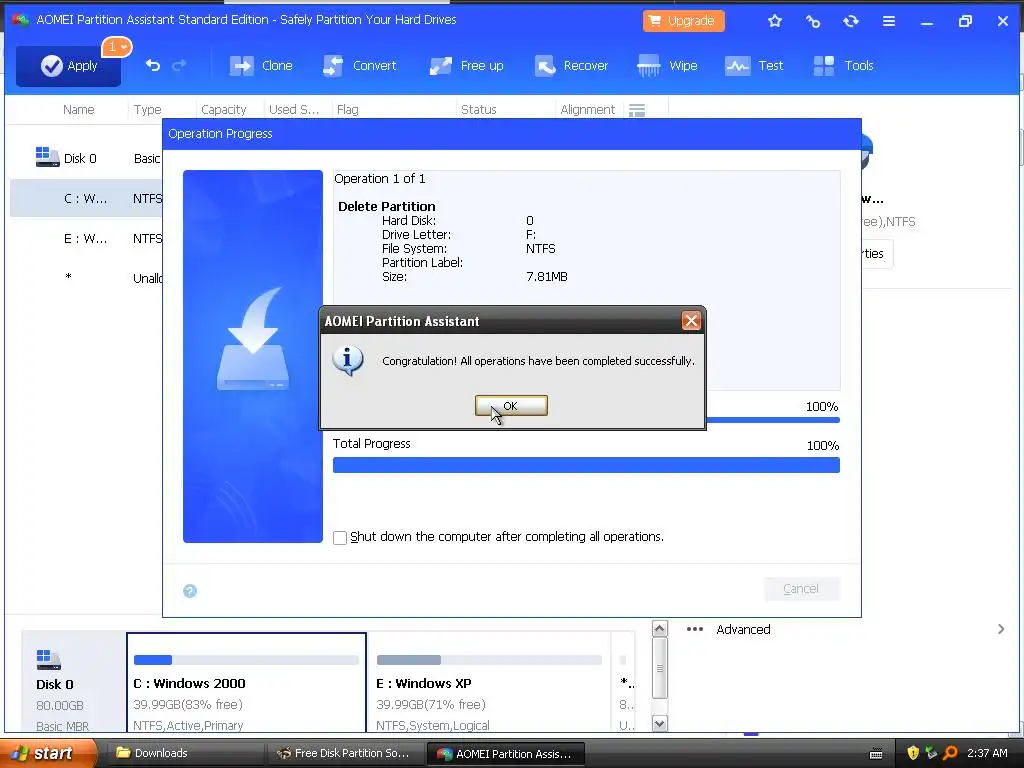Select the E: Windows XP partition block
The image size is (1024, 768).
coord(488,683)
